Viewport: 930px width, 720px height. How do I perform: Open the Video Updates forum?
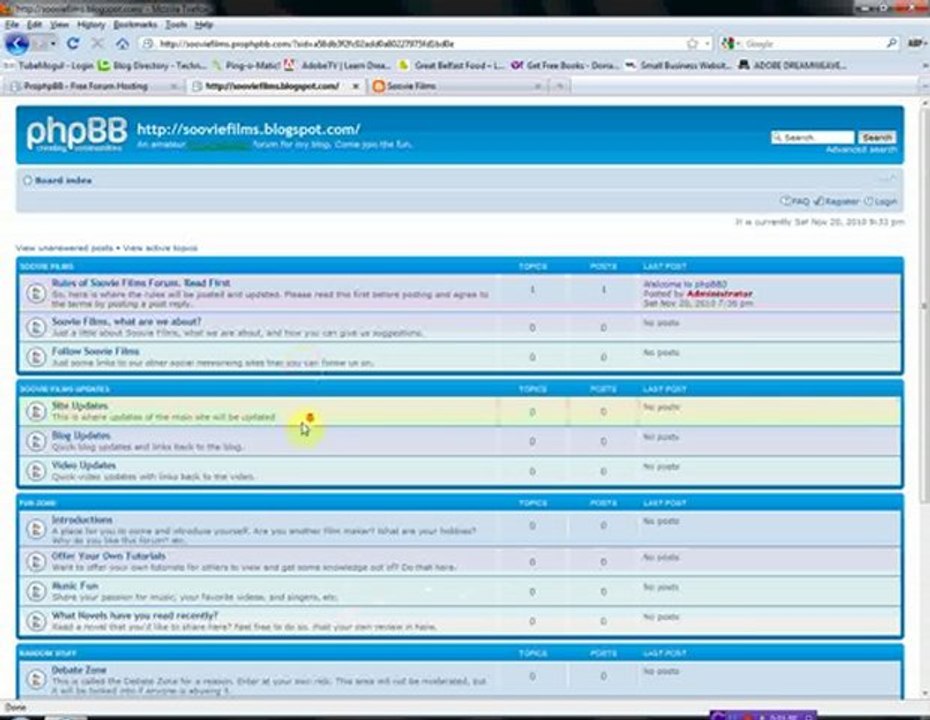pyautogui.click(x=84, y=465)
